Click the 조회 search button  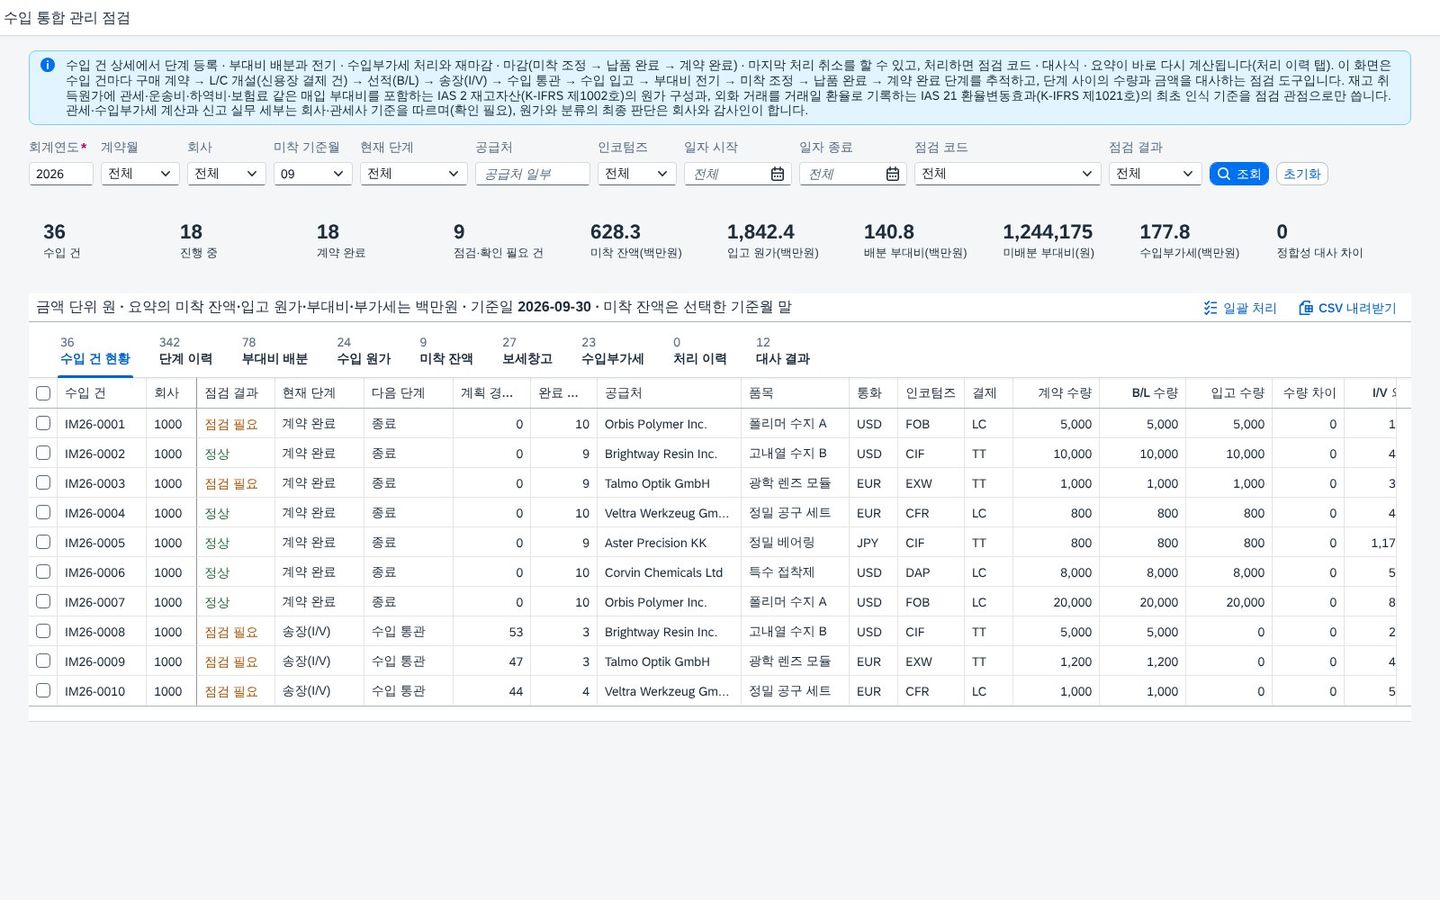pos(1239,174)
